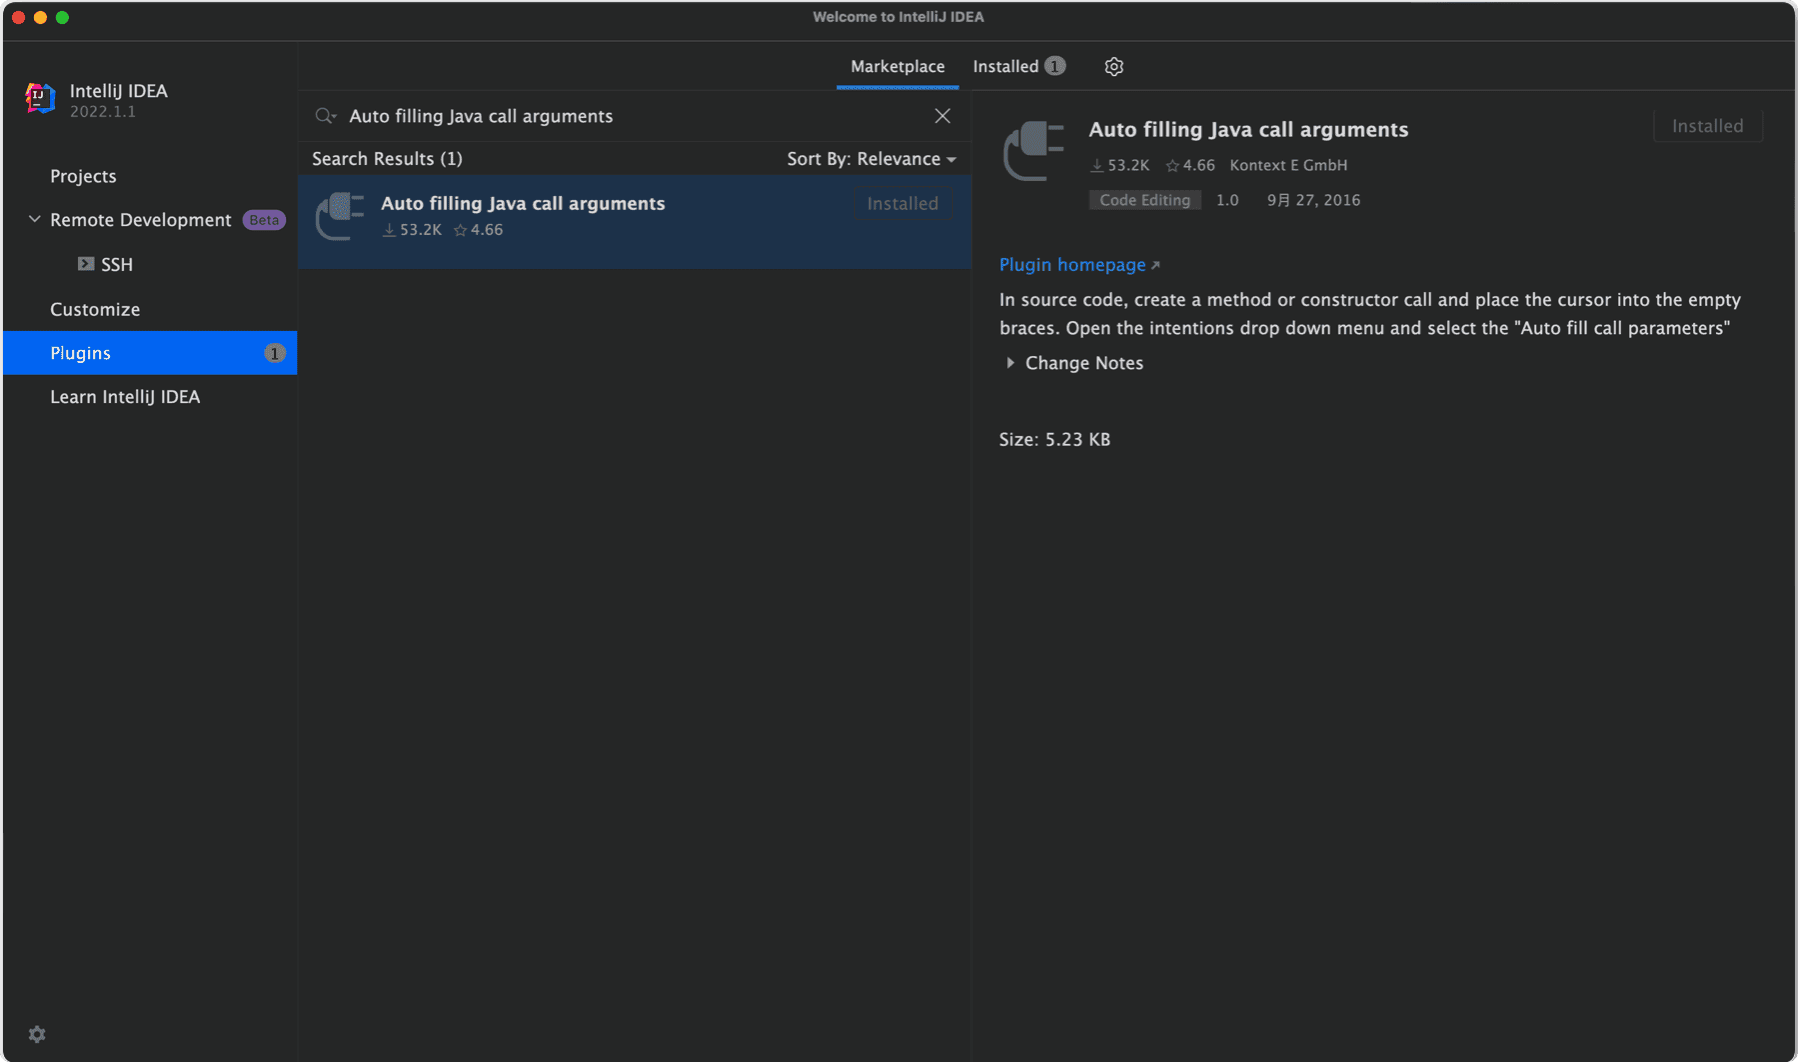Click the Kontext E GmbH vendor name
1798x1062 pixels.
(x=1288, y=165)
